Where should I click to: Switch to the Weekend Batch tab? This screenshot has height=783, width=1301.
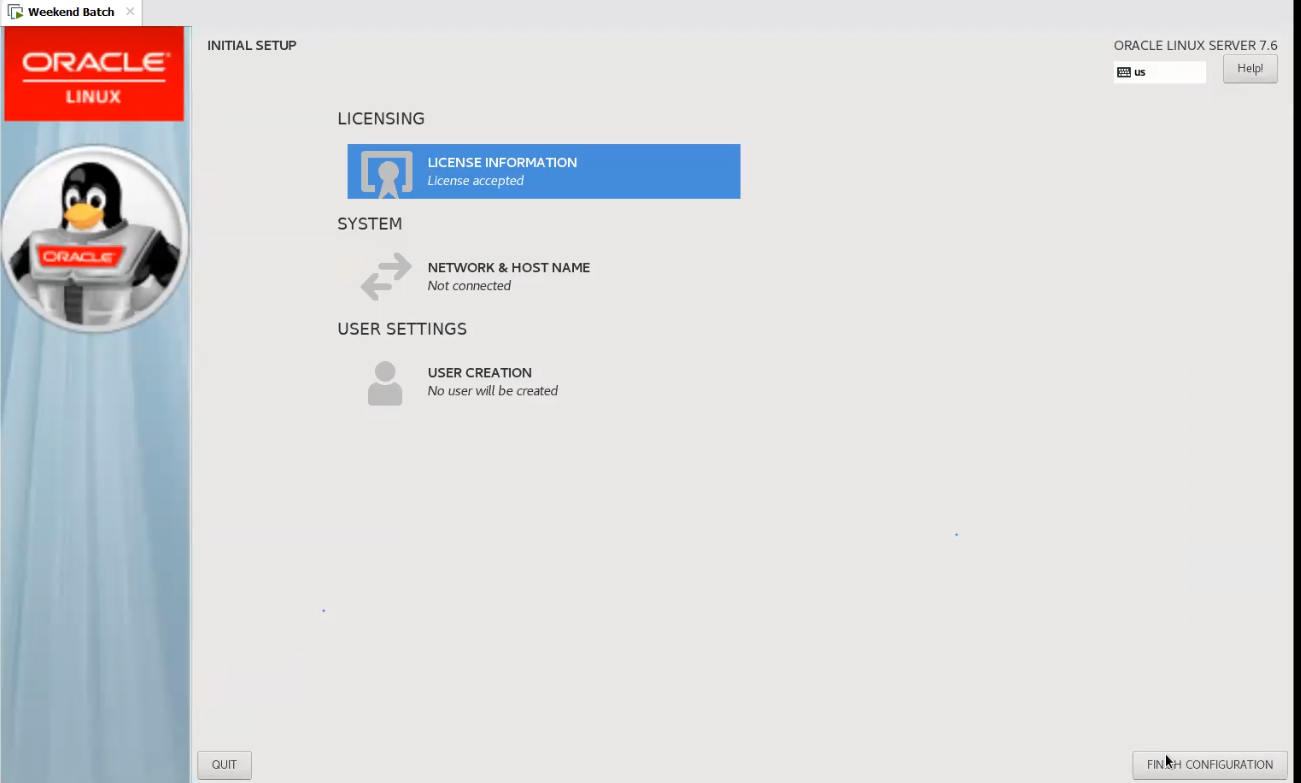tap(71, 12)
